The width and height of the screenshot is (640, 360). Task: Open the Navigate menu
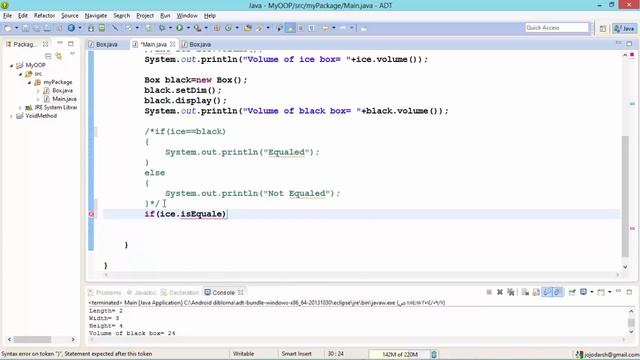[96, 16]
